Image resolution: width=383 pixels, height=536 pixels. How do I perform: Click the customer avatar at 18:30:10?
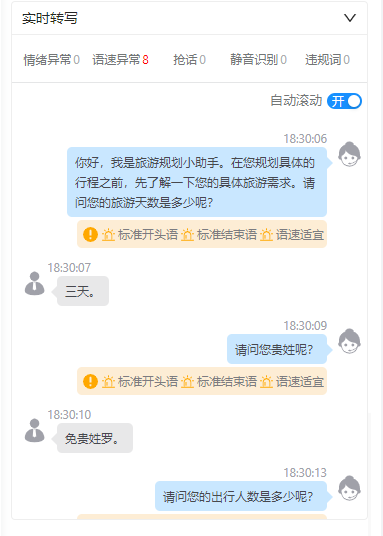coord(35,430)
